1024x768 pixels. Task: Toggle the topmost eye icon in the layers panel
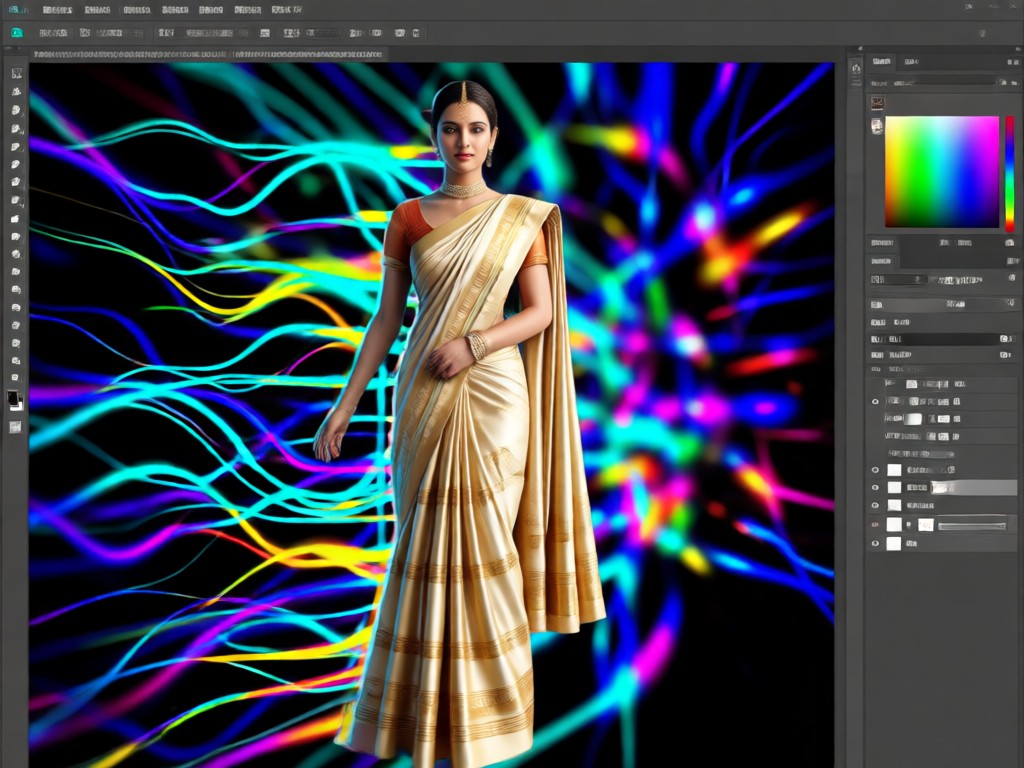(x=875, y=402)
